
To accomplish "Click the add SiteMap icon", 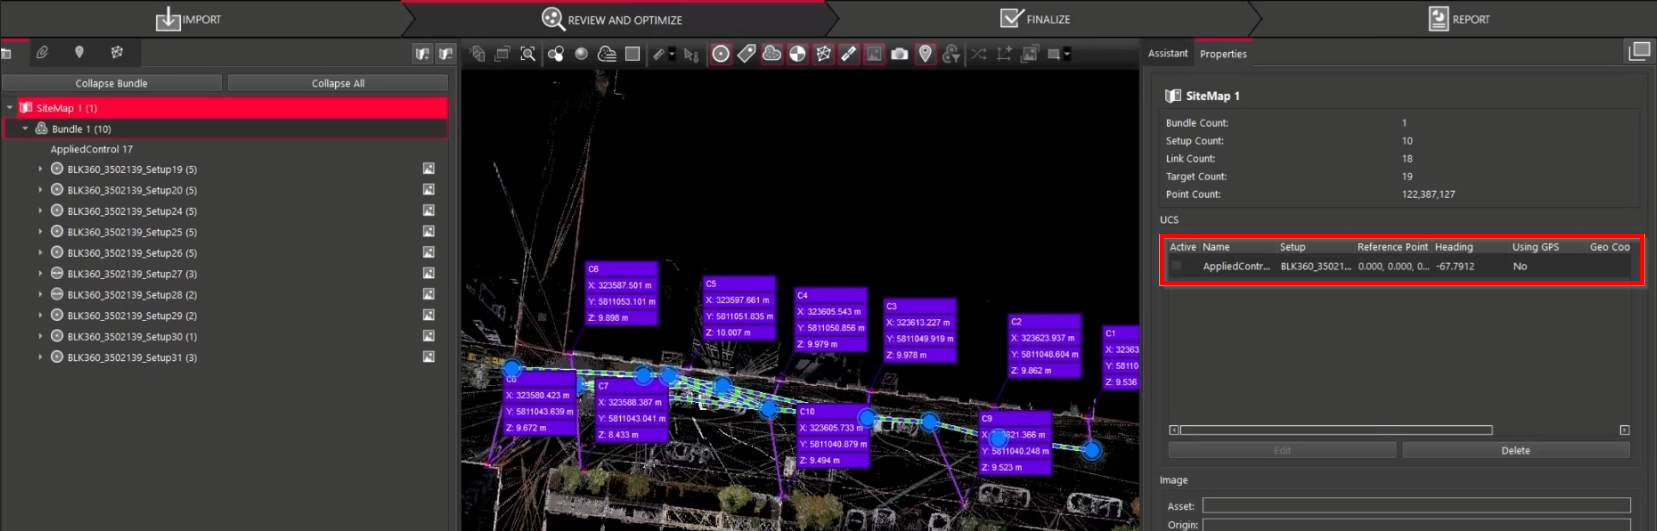I will 423,54.
